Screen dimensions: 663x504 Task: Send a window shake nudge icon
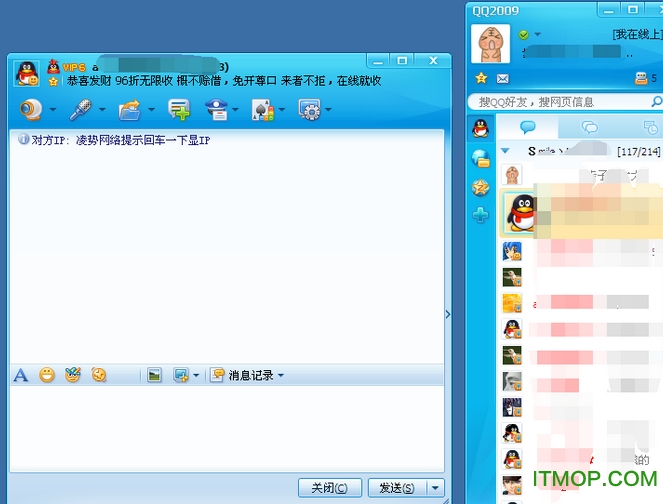pos(99,375)
